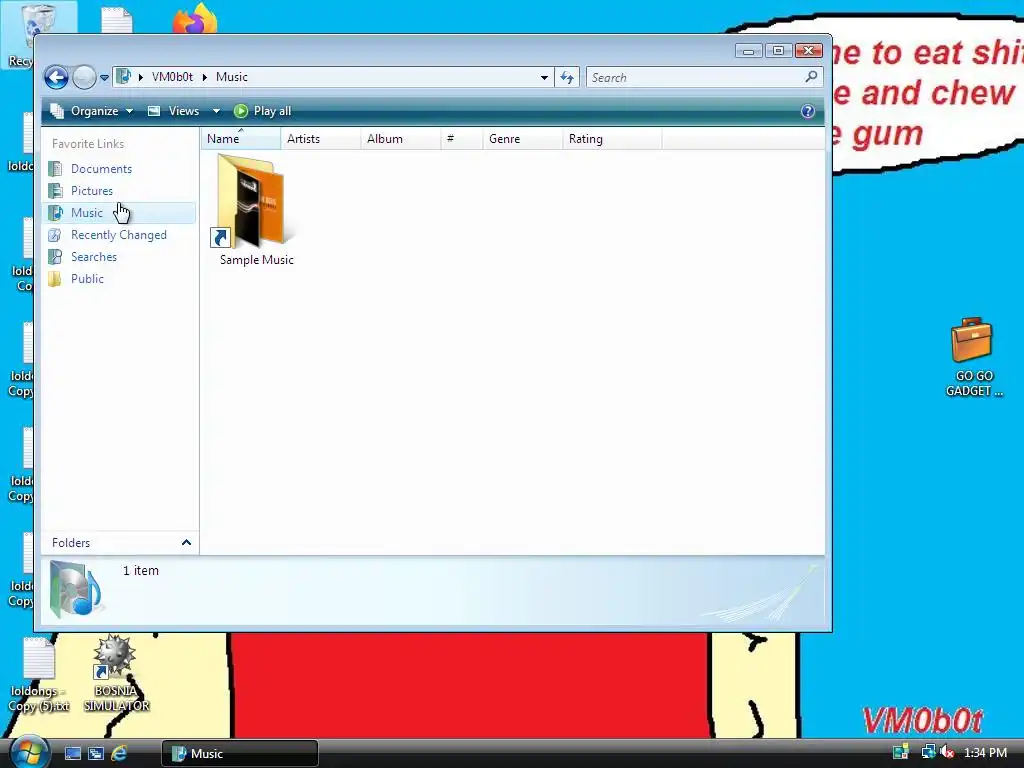Open Help with the question mark icon
This screenshot has width=1024, height=768.
click(x=808, y=111)
